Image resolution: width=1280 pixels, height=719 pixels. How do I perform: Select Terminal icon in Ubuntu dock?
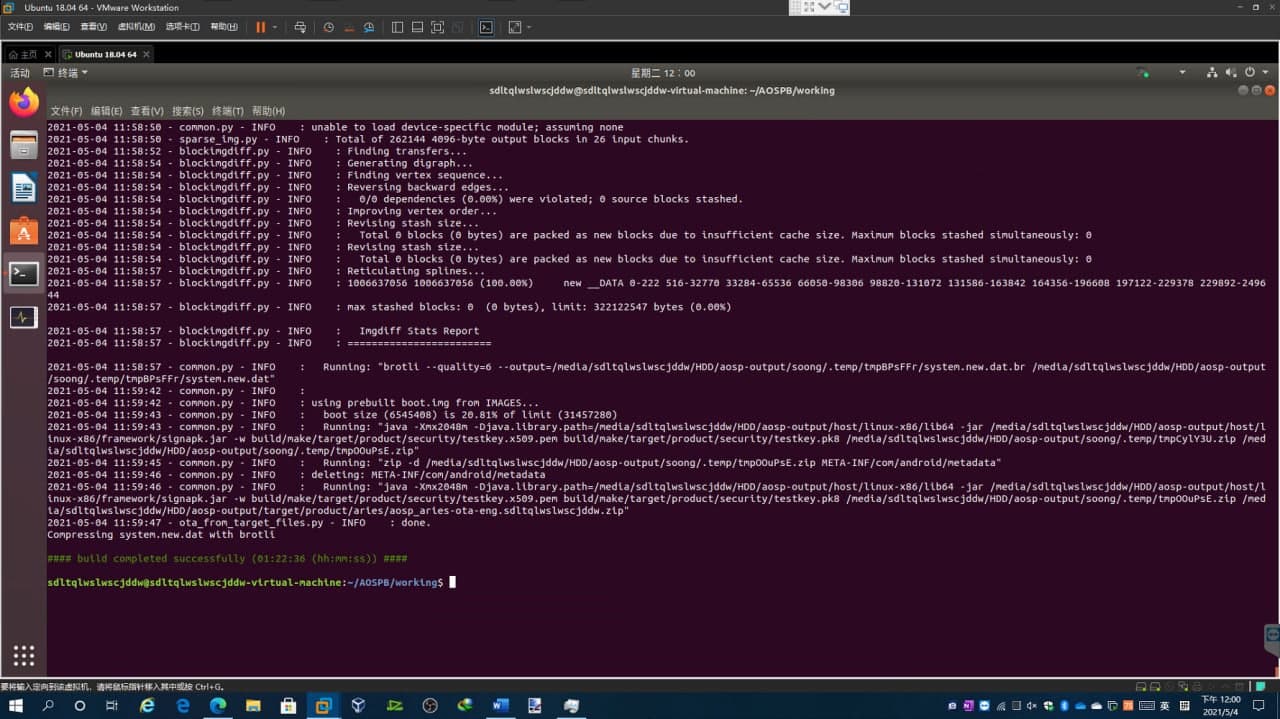coord(24,274)
